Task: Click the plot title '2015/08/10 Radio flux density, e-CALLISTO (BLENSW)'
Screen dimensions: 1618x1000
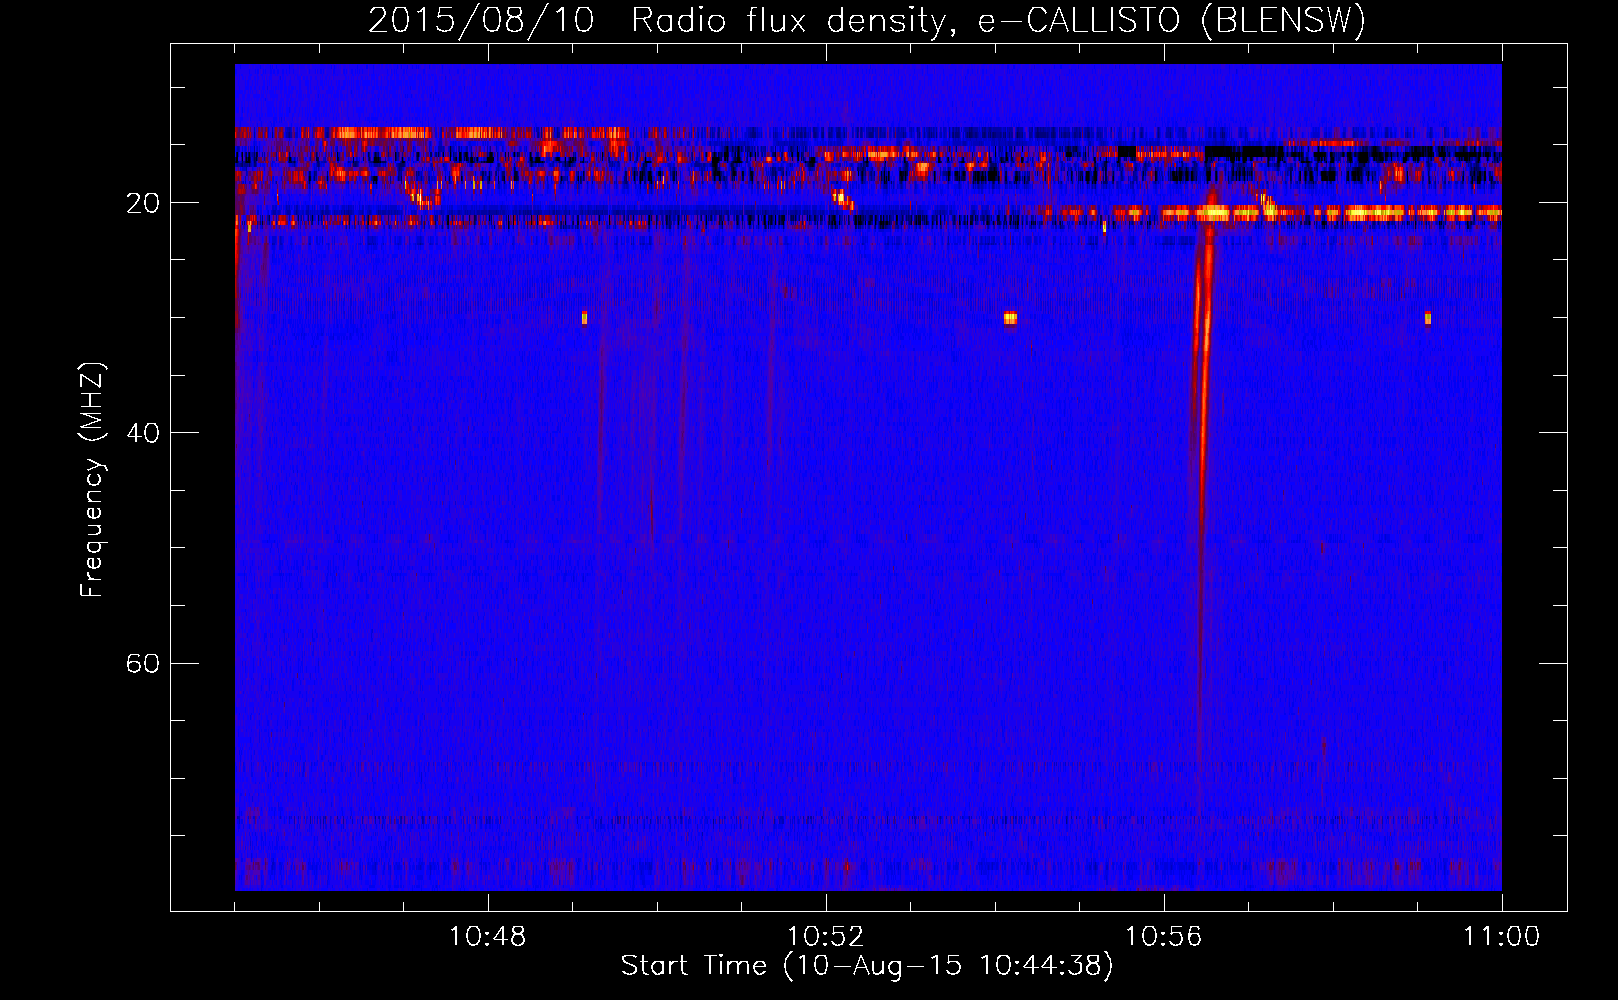Action: tap(867, 20)
